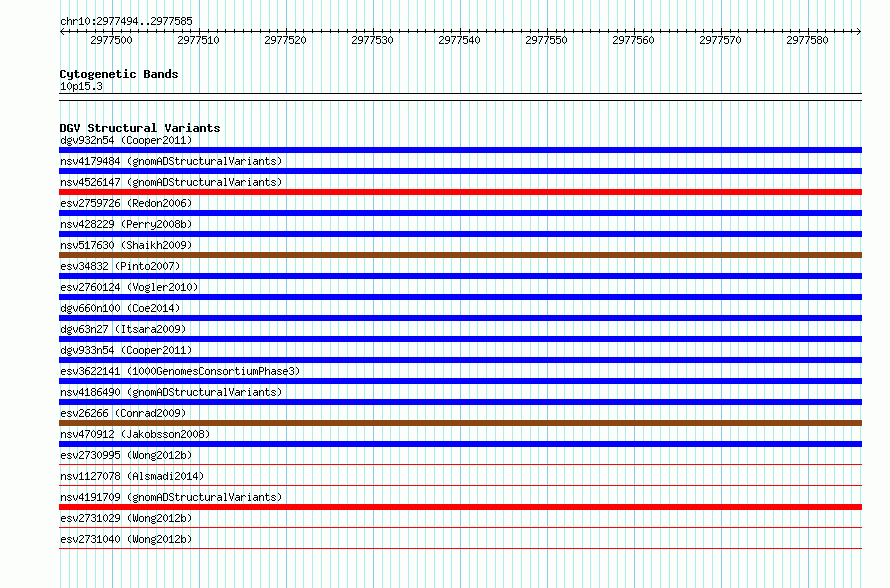Click the blue bar under nsv4179484
Image resolution: width=890 pixels, height=588 pixels.
[x=460, y=171]
